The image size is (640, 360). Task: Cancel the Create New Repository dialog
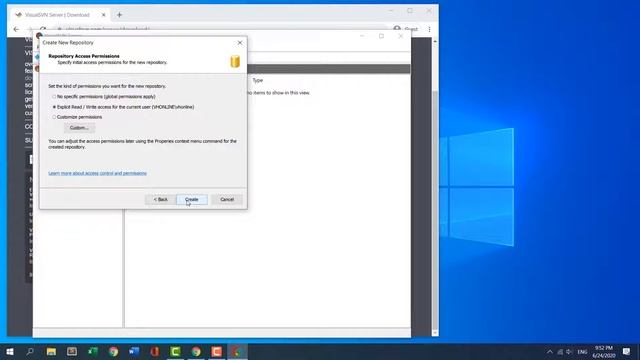coord(227,200)
